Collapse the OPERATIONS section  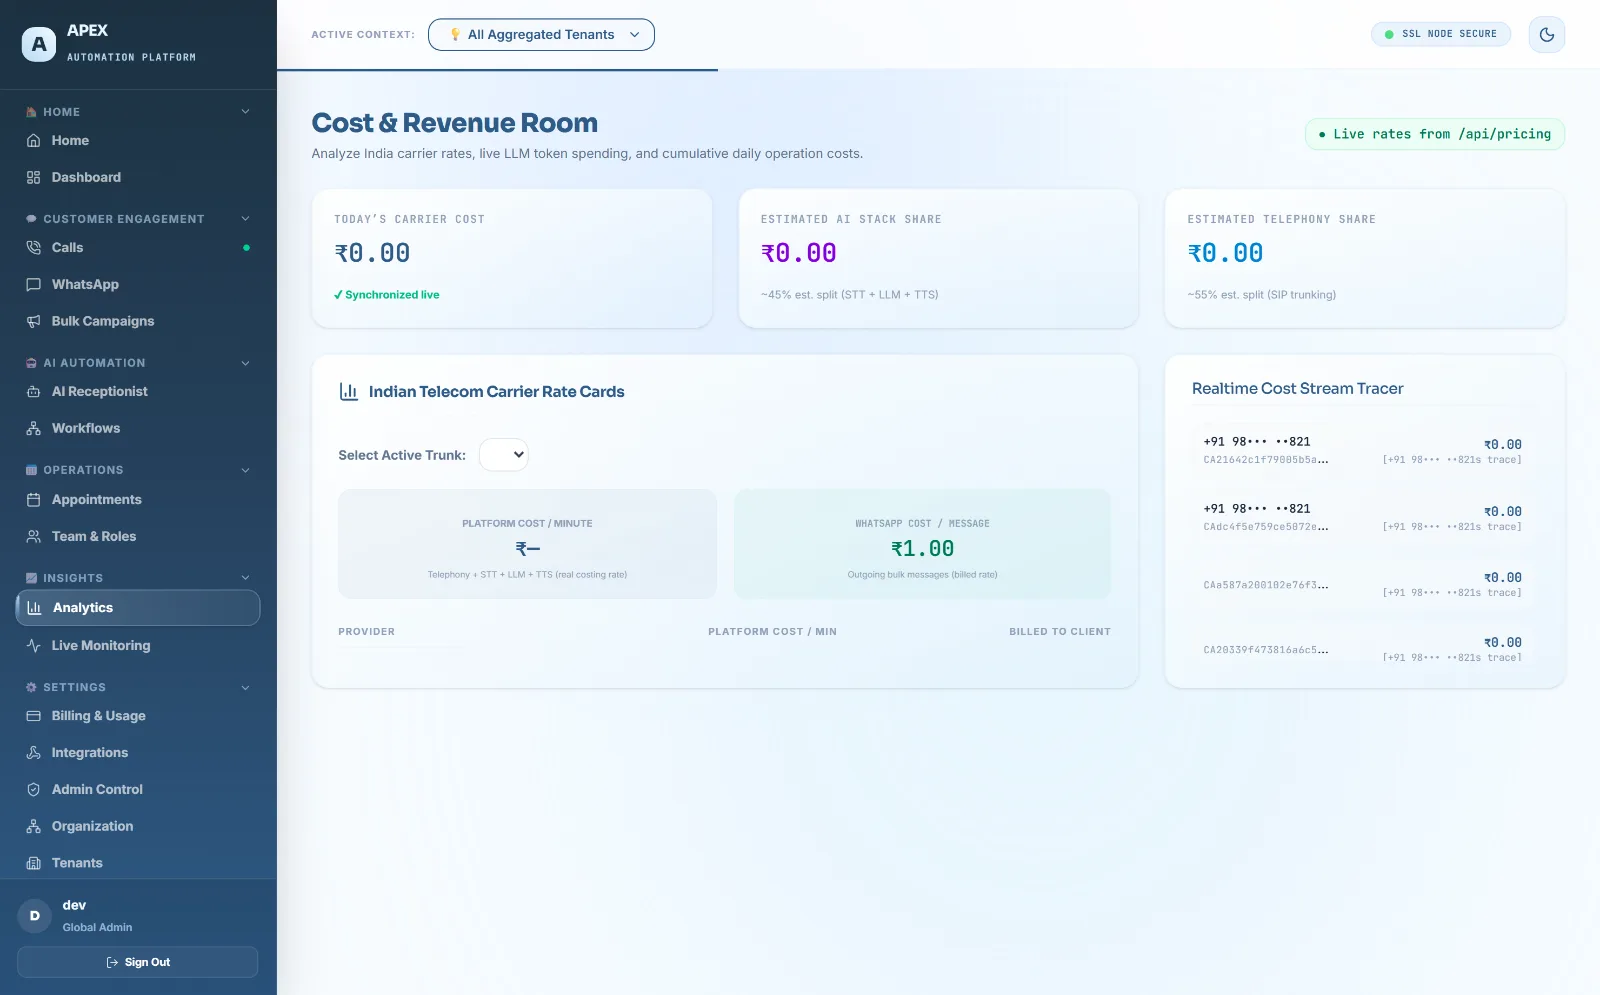coord(245,470)
